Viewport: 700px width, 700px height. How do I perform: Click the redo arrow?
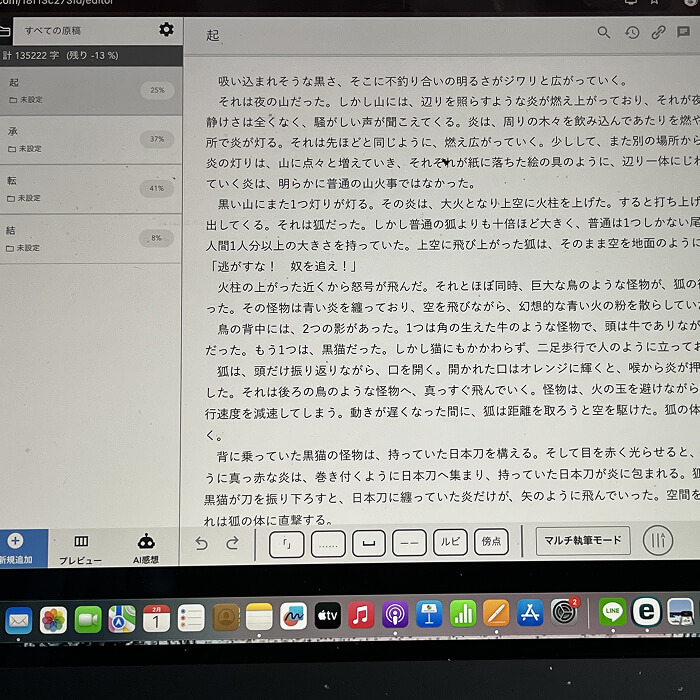point(232,543)
